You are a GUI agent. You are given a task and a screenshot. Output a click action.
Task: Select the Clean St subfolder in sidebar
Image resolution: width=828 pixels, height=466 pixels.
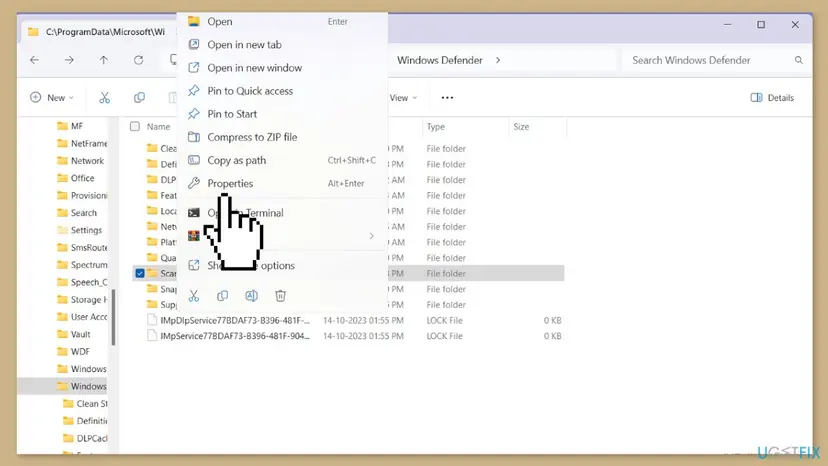coord(91,404)
